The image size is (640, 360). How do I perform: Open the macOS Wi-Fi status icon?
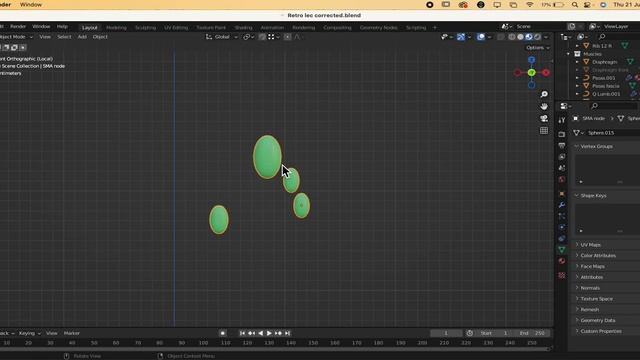coord(529,5)
